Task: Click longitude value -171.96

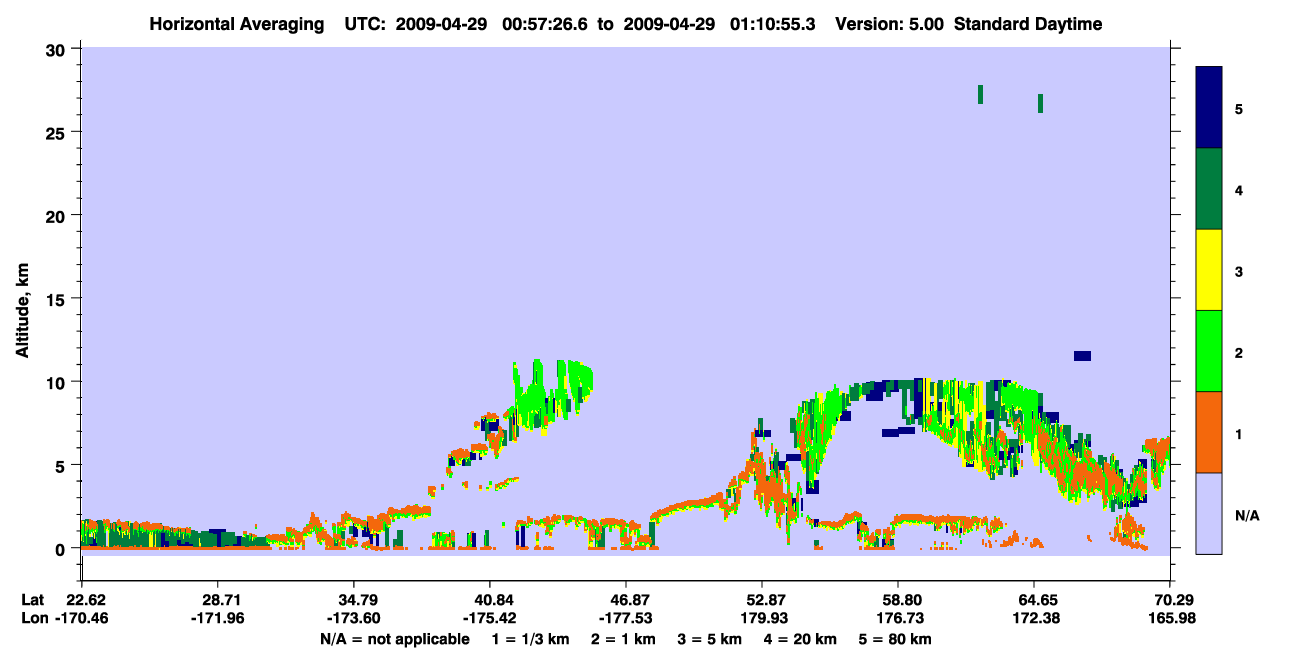Action: click(x=217, y=618)
